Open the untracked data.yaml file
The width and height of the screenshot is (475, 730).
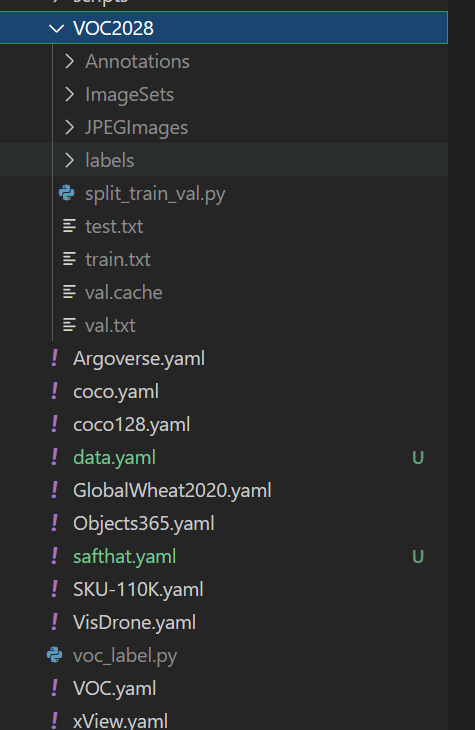pyautogui.click(x=115, y=458)
